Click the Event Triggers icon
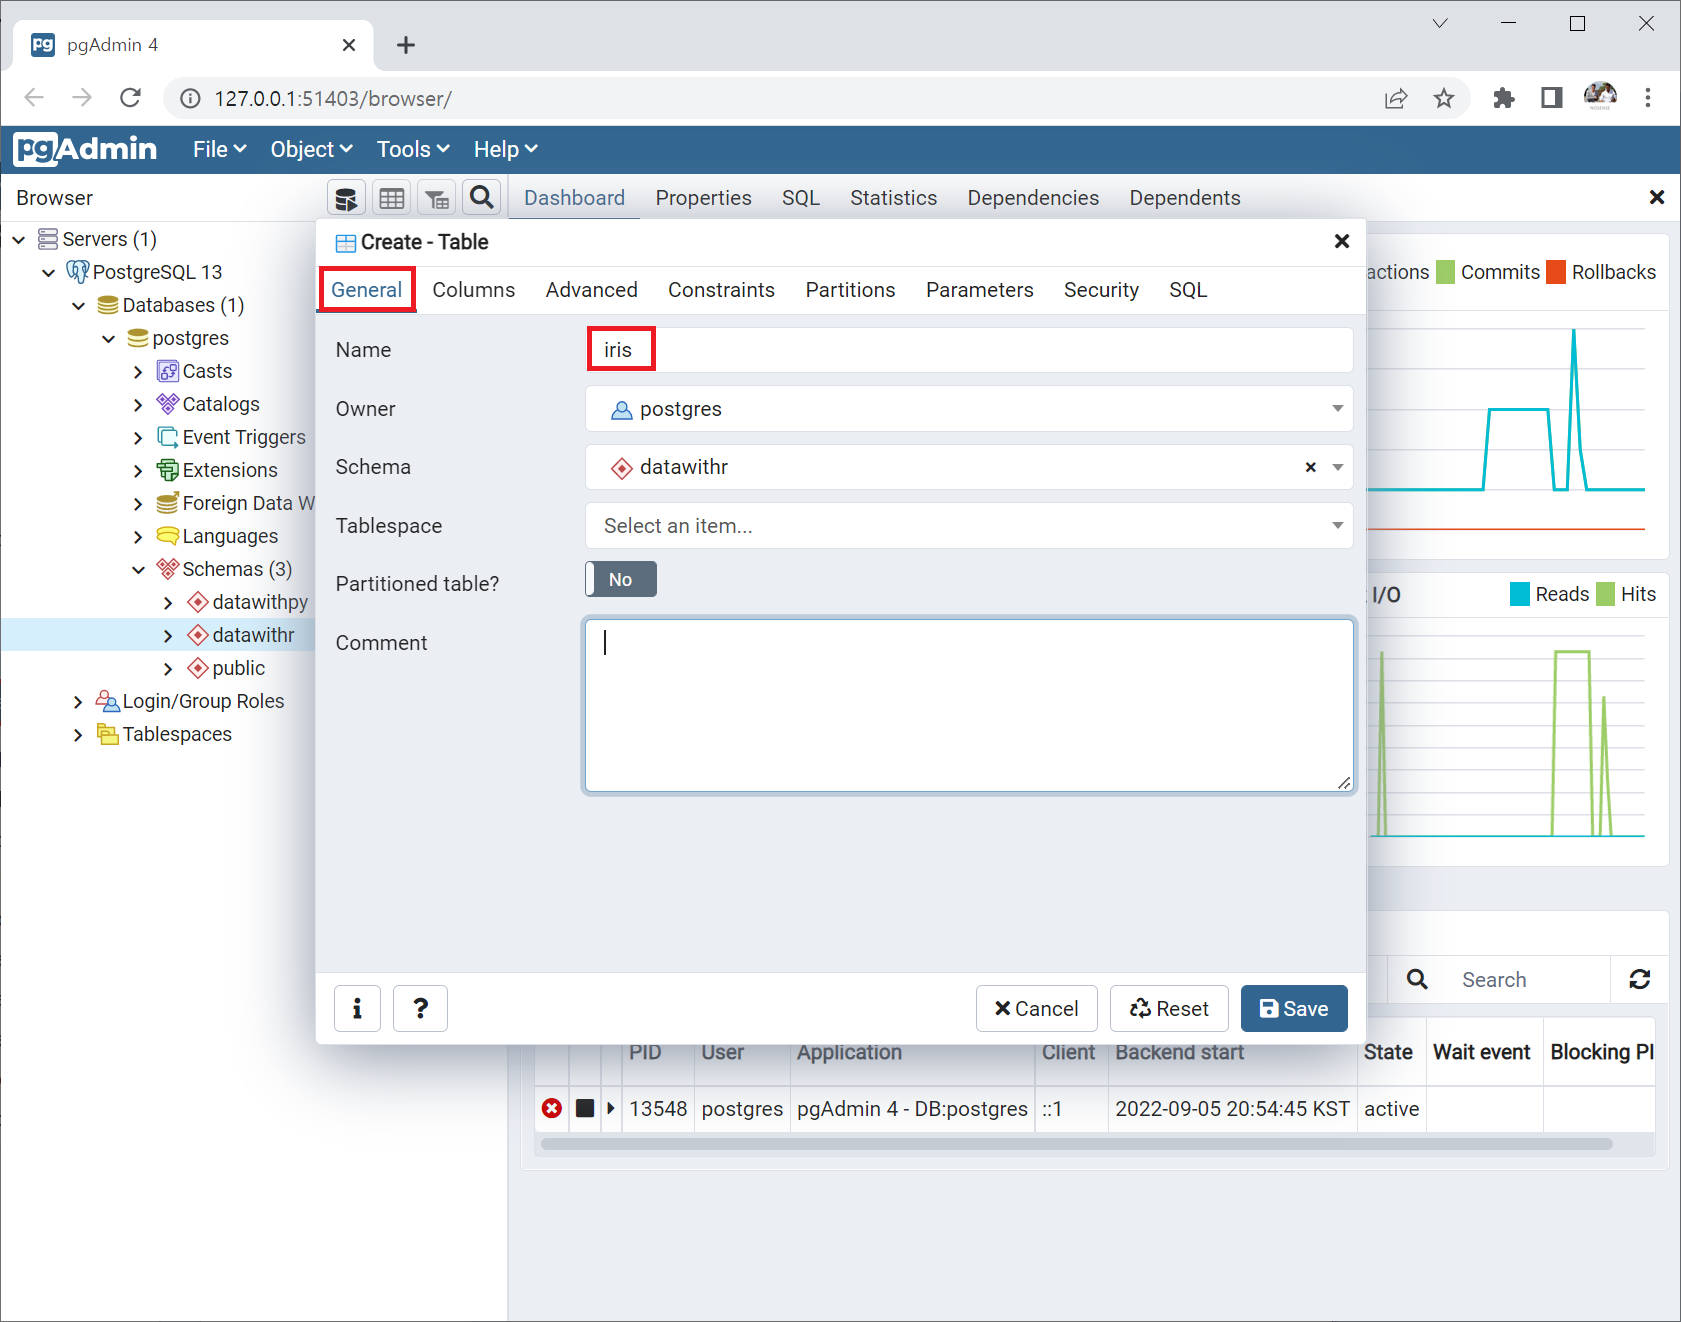The image size is (1681, 1322). pos(168,437)
